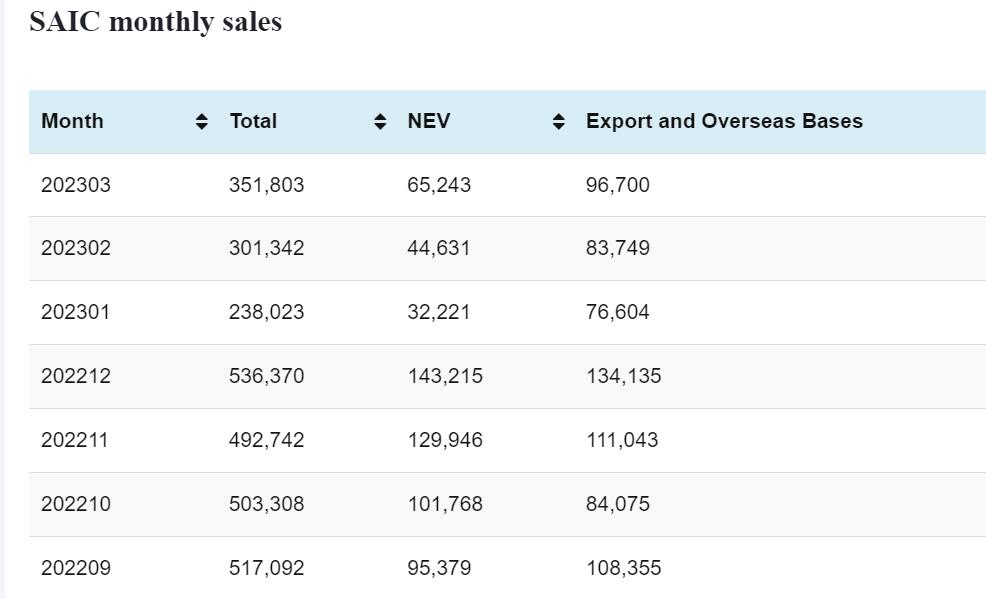Select the 202301 row month cell
The width and height of the screenshot is (986, 599).
click(76, 312)
